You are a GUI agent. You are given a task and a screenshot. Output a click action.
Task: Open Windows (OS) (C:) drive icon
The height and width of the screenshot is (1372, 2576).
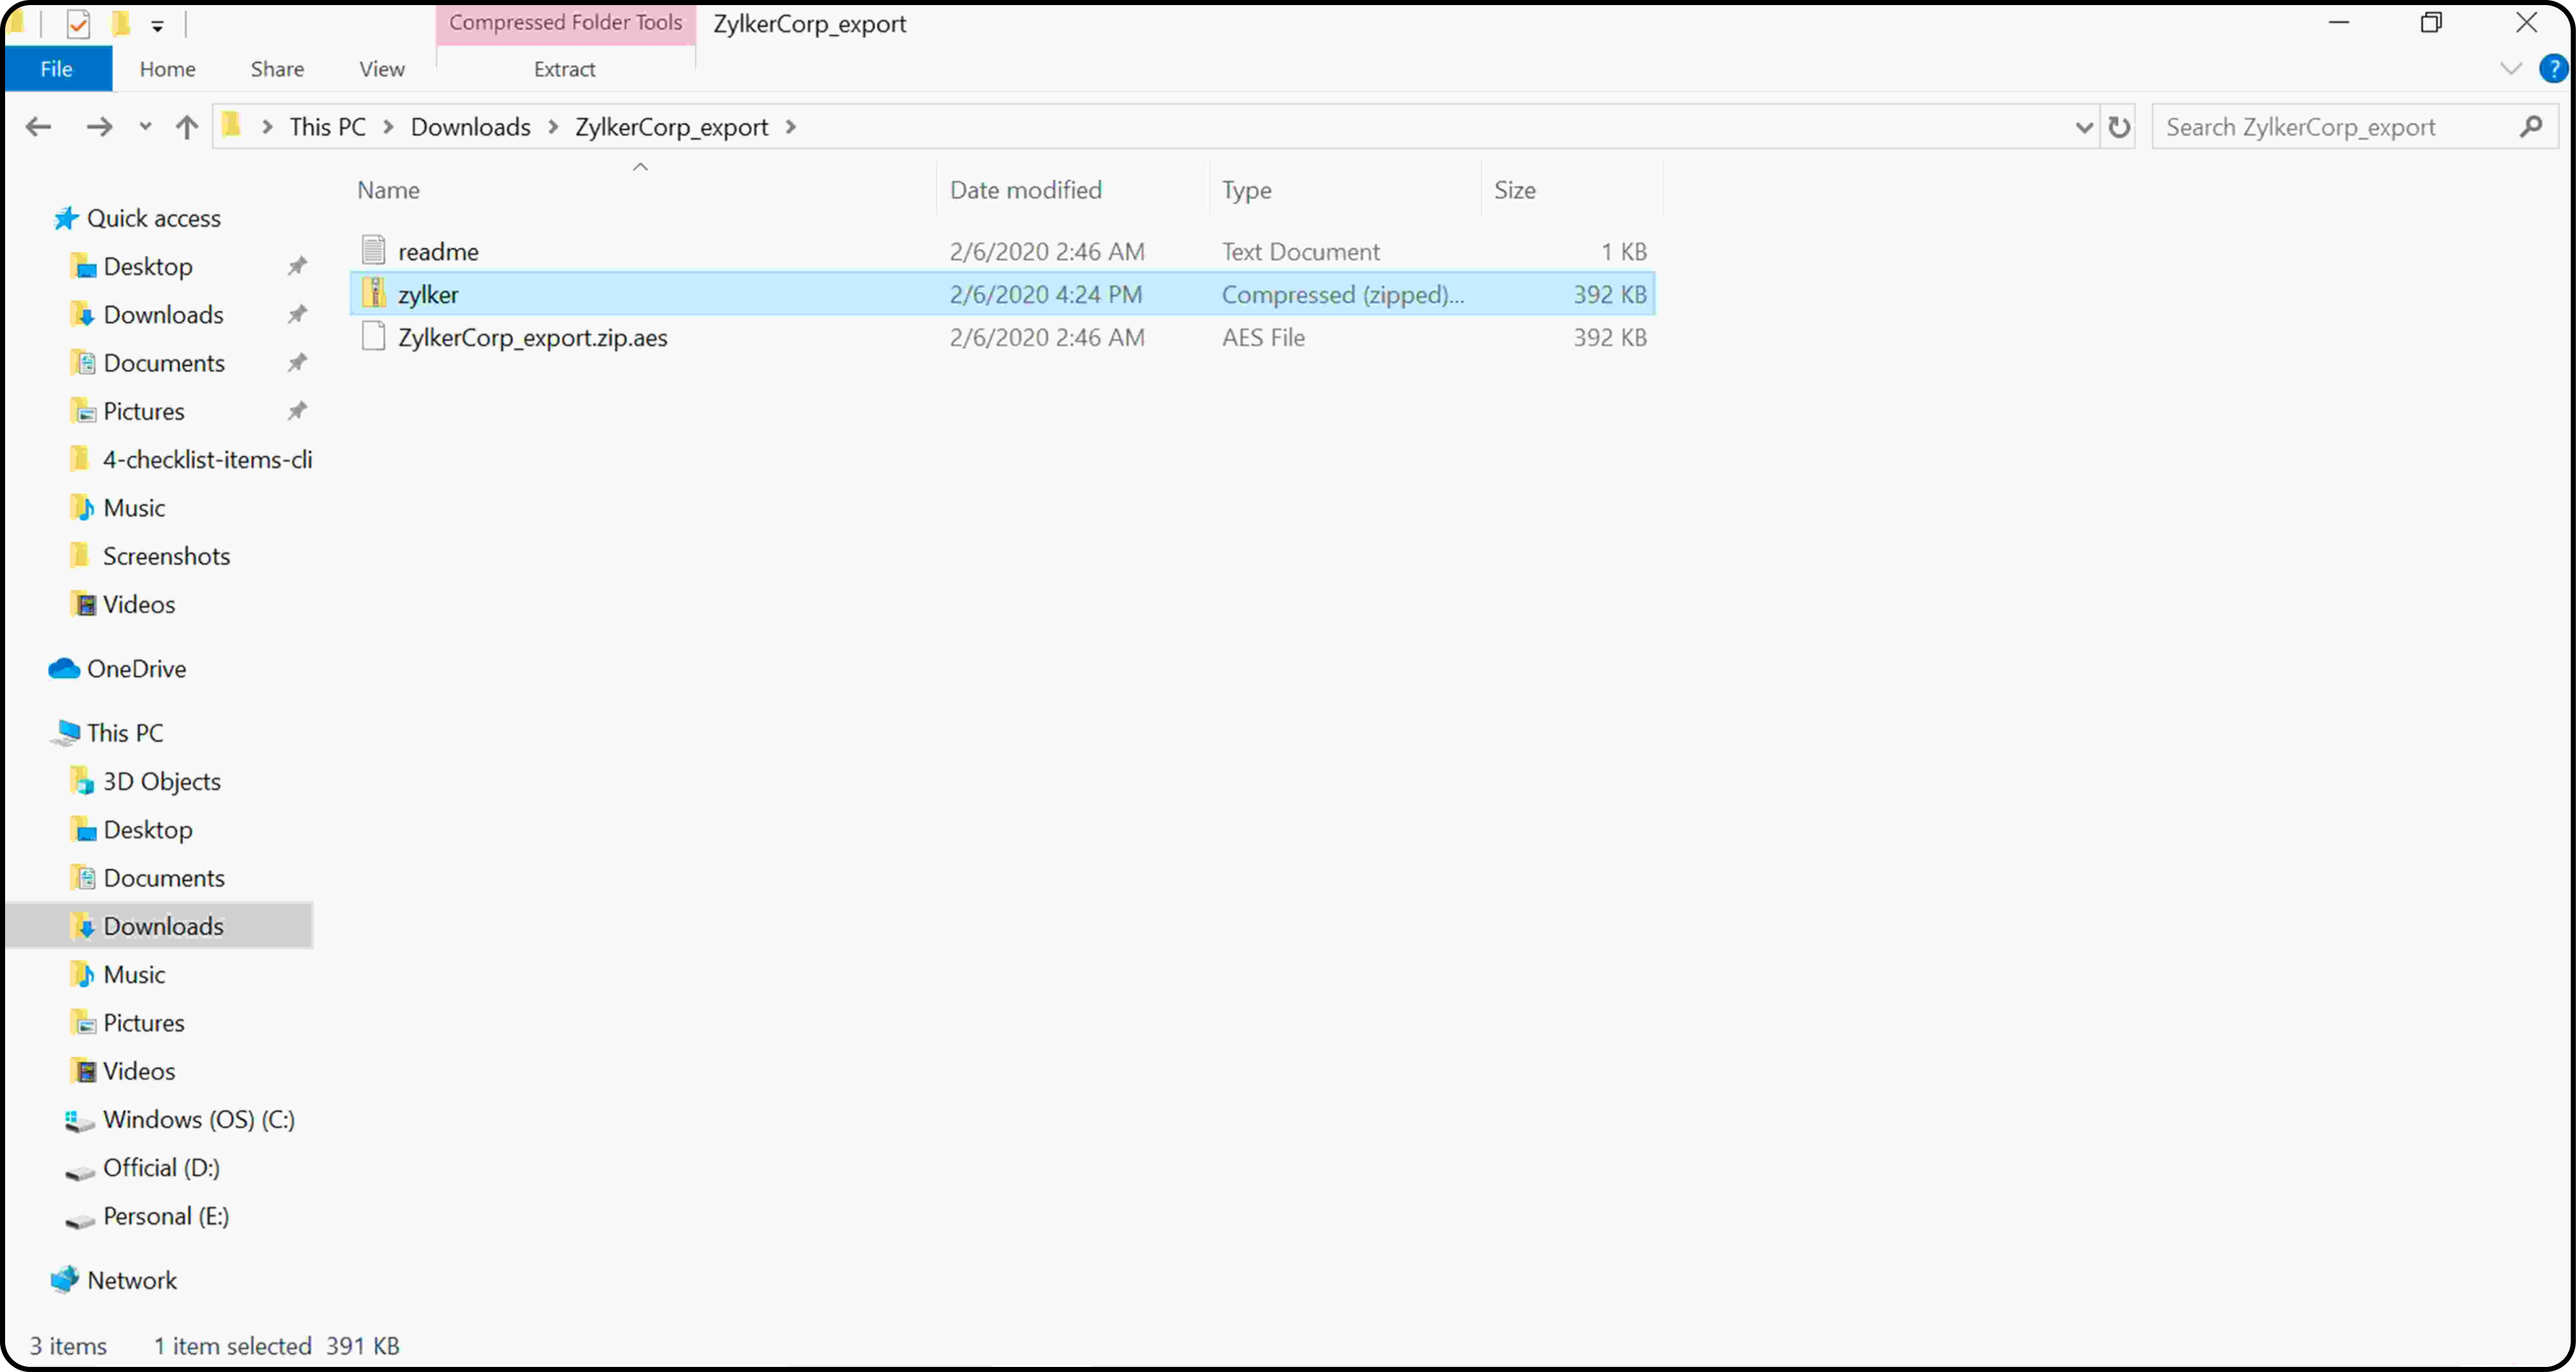80,1121
